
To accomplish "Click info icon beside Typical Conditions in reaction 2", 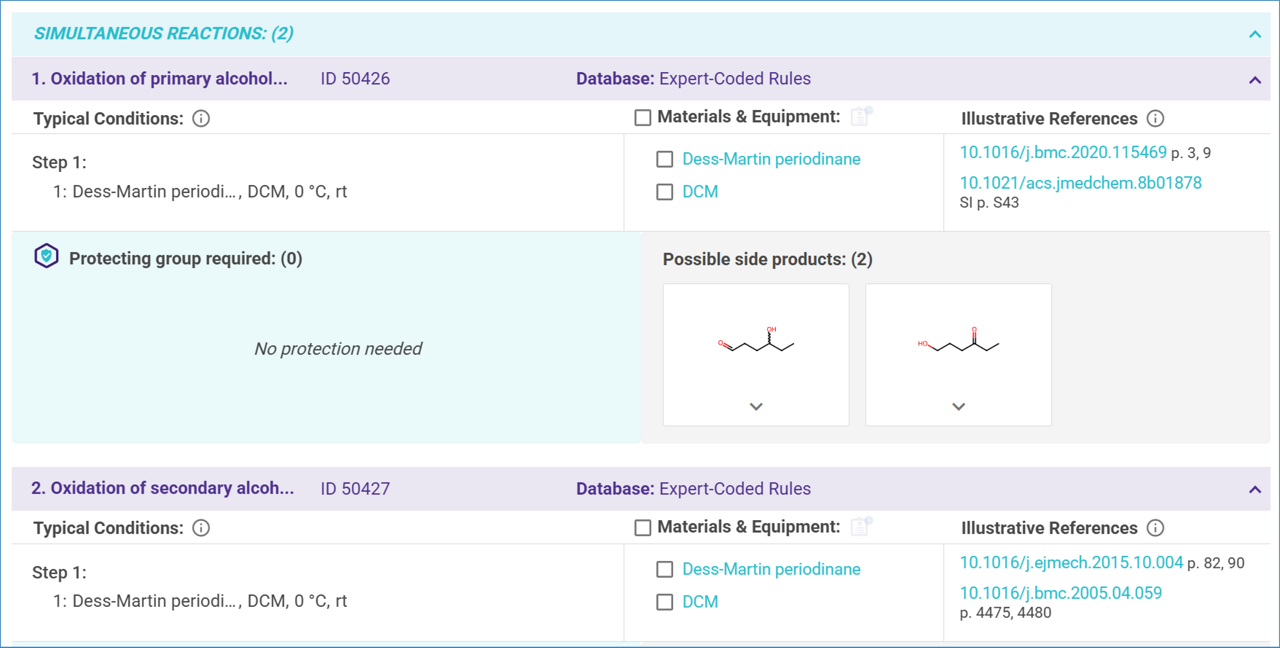I will (201, 528).
